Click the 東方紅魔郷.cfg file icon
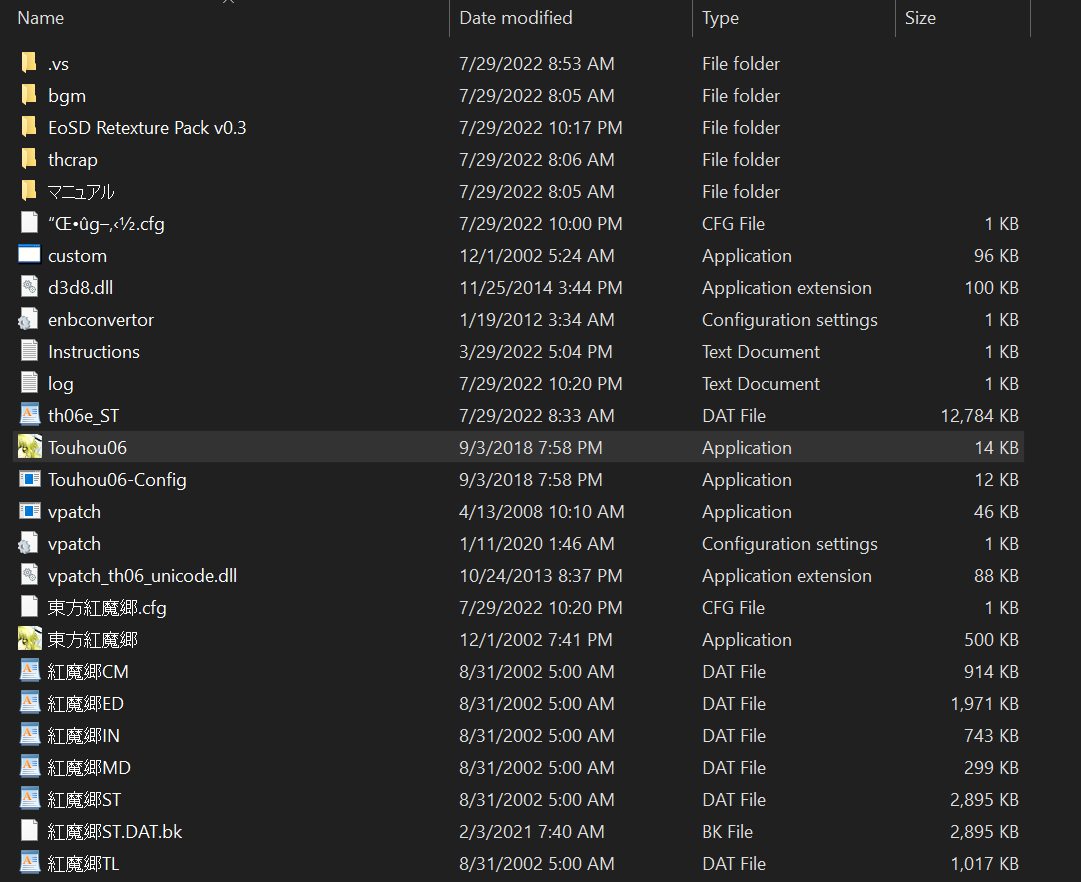The image size is (1081, 882). [x=29, y=608]
